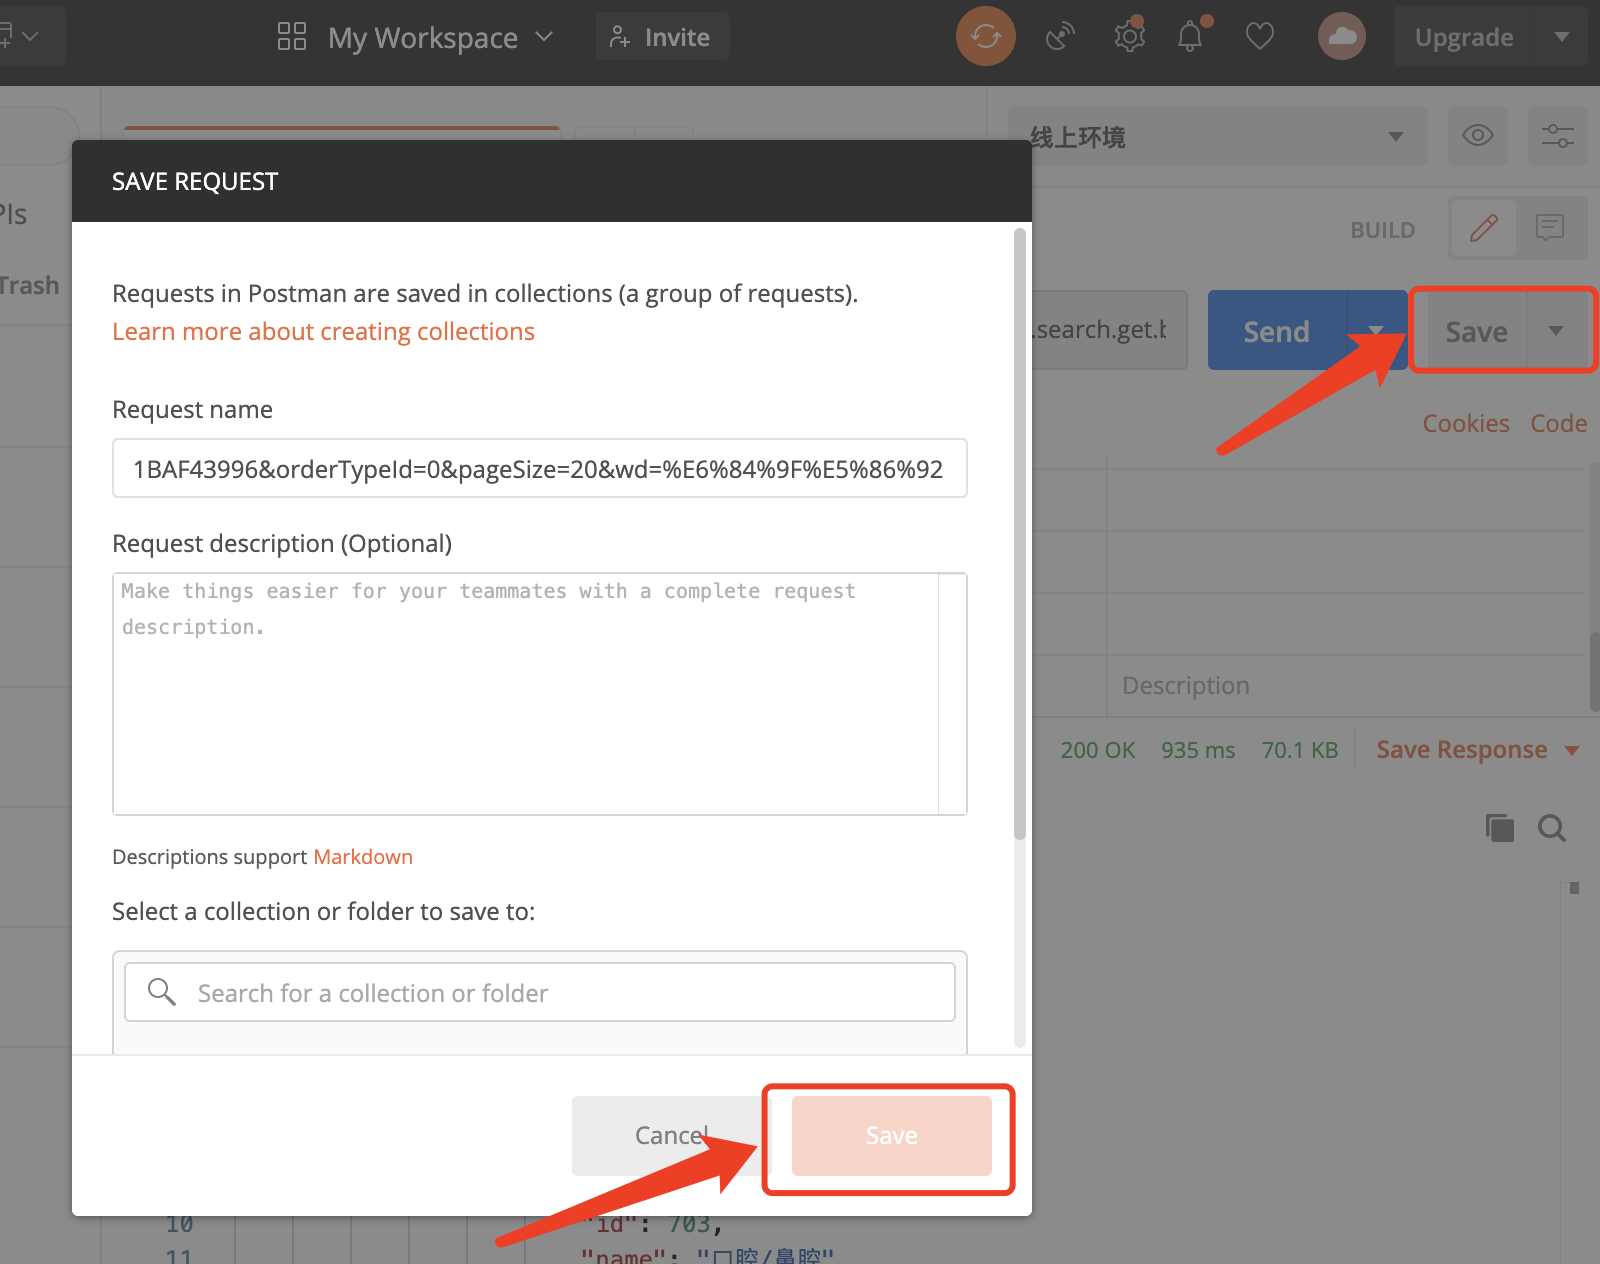Image resolution: width=1600 pixels, height=1264 pixels.
Task: Click the 935 ms response time
Action: 1198,750
